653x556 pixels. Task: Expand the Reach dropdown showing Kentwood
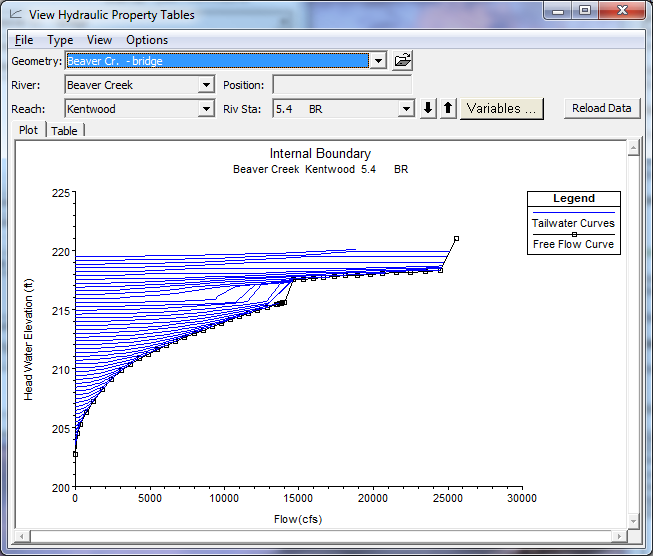pos(206,109)
